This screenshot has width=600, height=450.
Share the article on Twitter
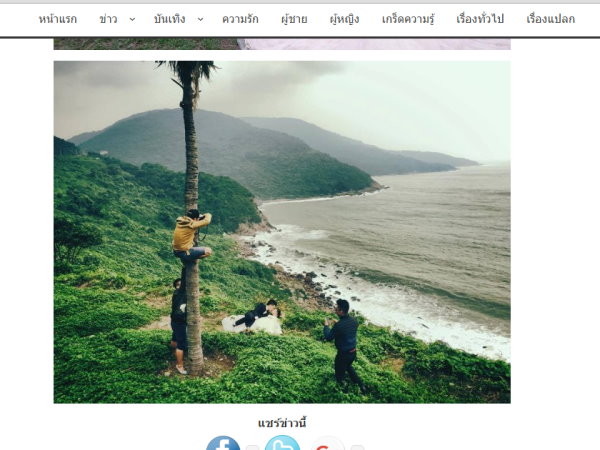(x=282, y=444)
